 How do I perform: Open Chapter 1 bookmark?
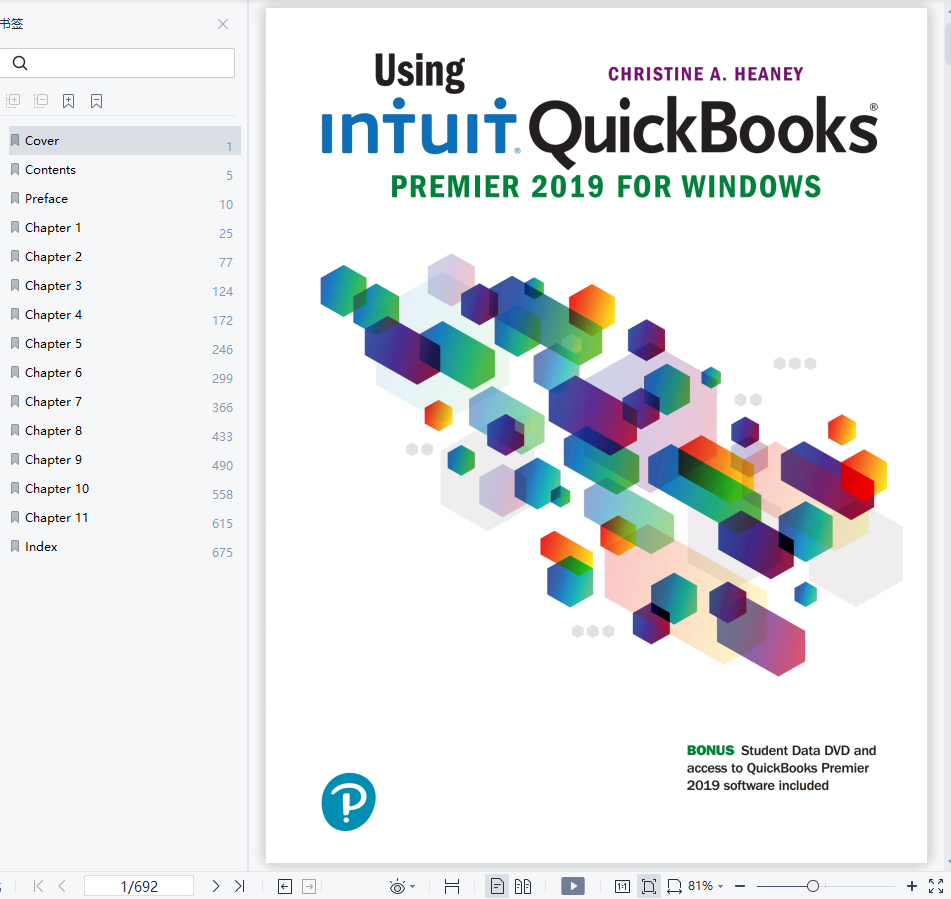(124, 228)
